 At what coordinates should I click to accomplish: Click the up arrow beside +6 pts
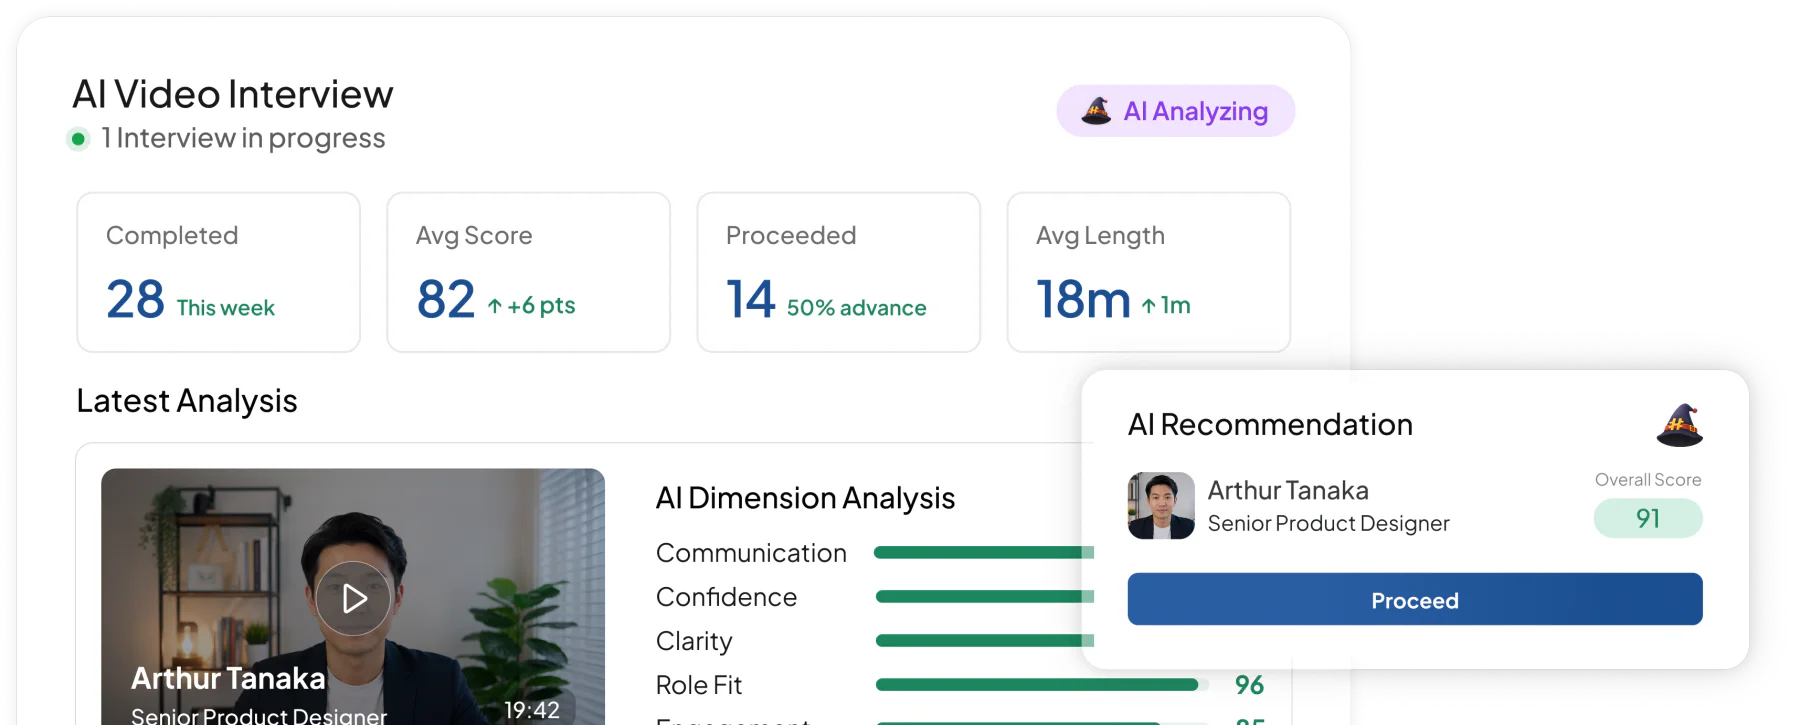[x=495, y=306]
